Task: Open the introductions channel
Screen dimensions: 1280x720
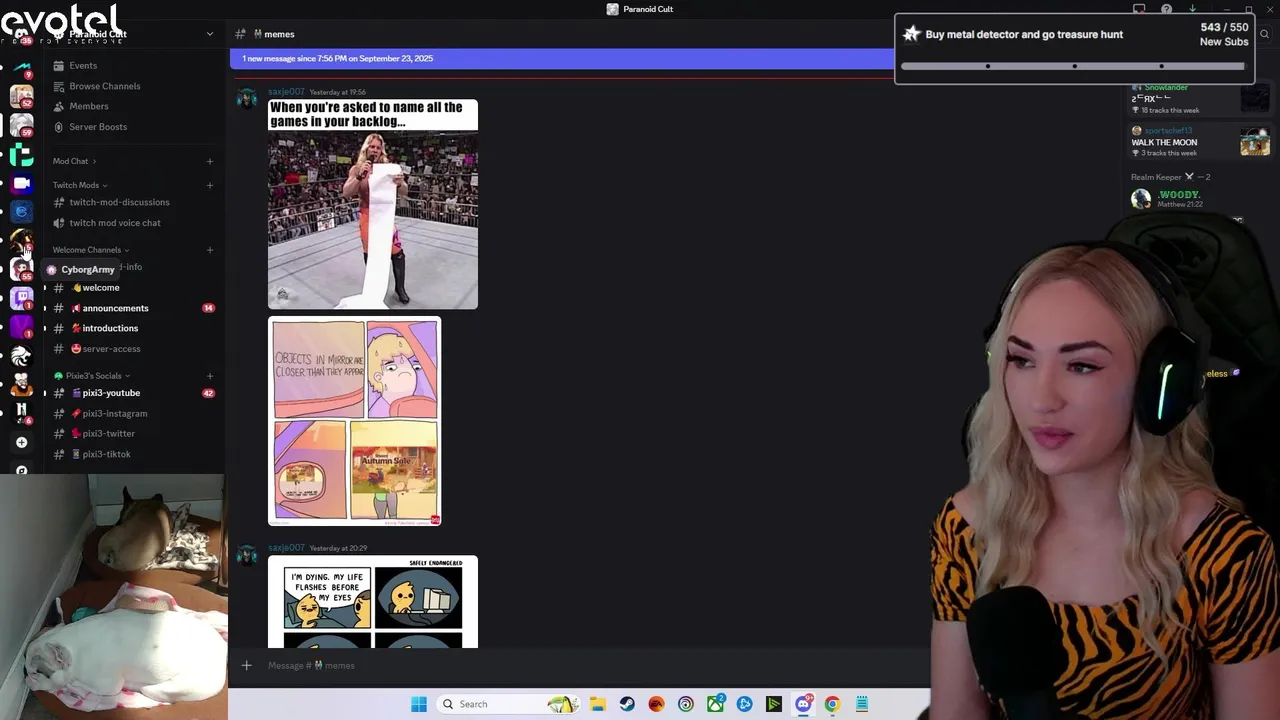Action: tap(110, 328)
